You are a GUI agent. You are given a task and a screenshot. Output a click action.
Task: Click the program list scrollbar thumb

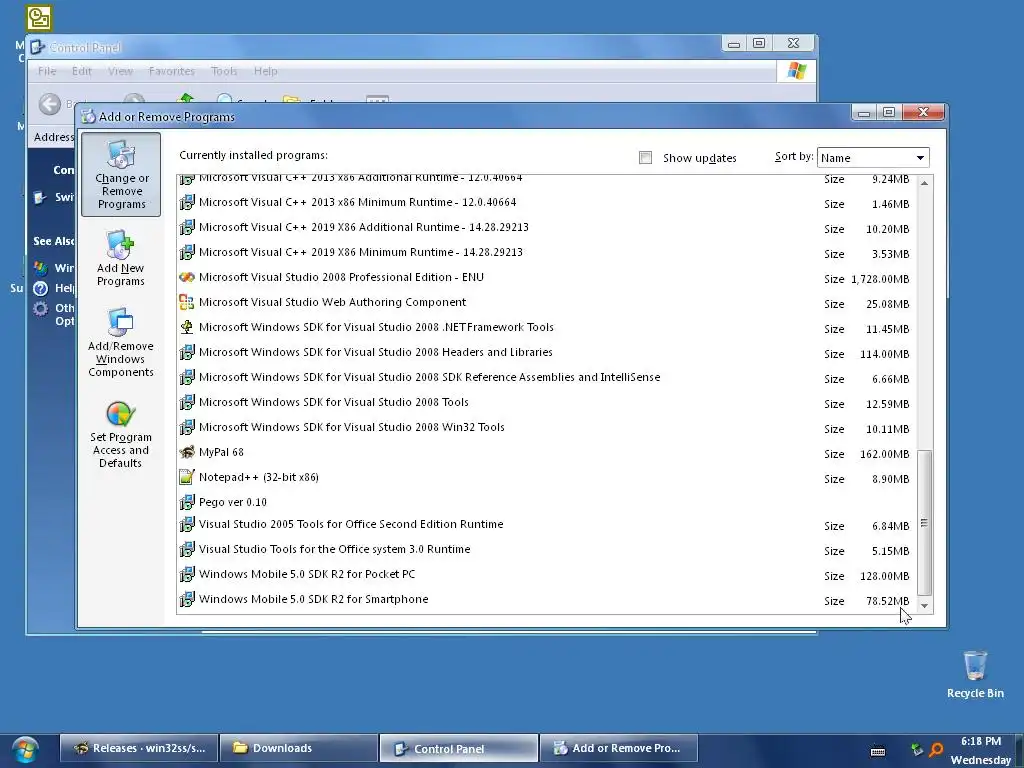tap(924, 522)
